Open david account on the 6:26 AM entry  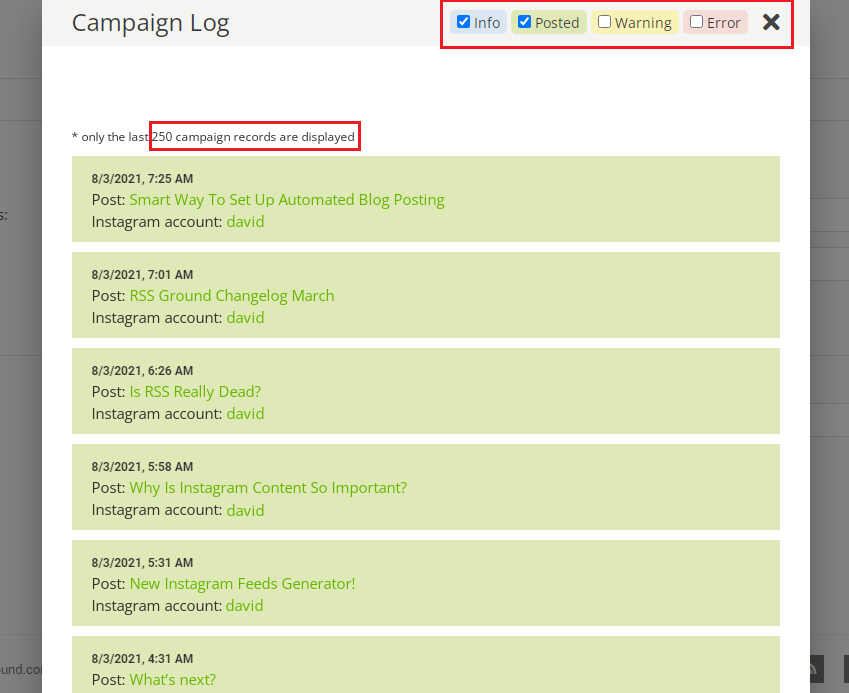click(x=245, y=414)
